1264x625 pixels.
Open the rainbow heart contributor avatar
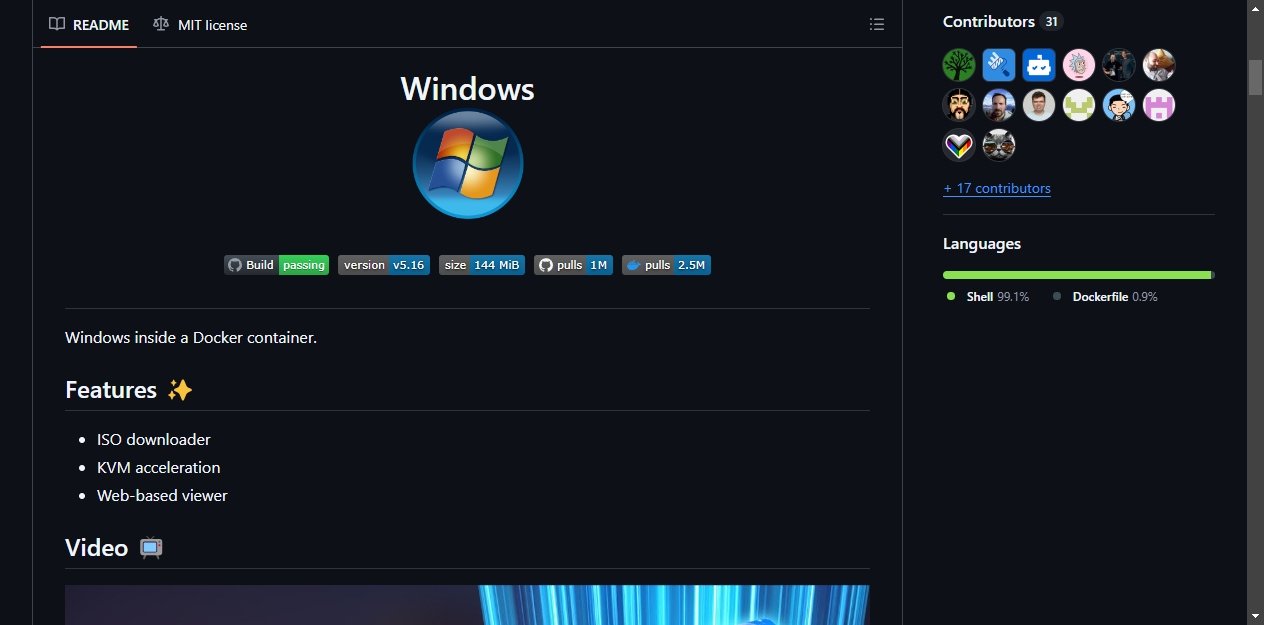click(959, 145)
